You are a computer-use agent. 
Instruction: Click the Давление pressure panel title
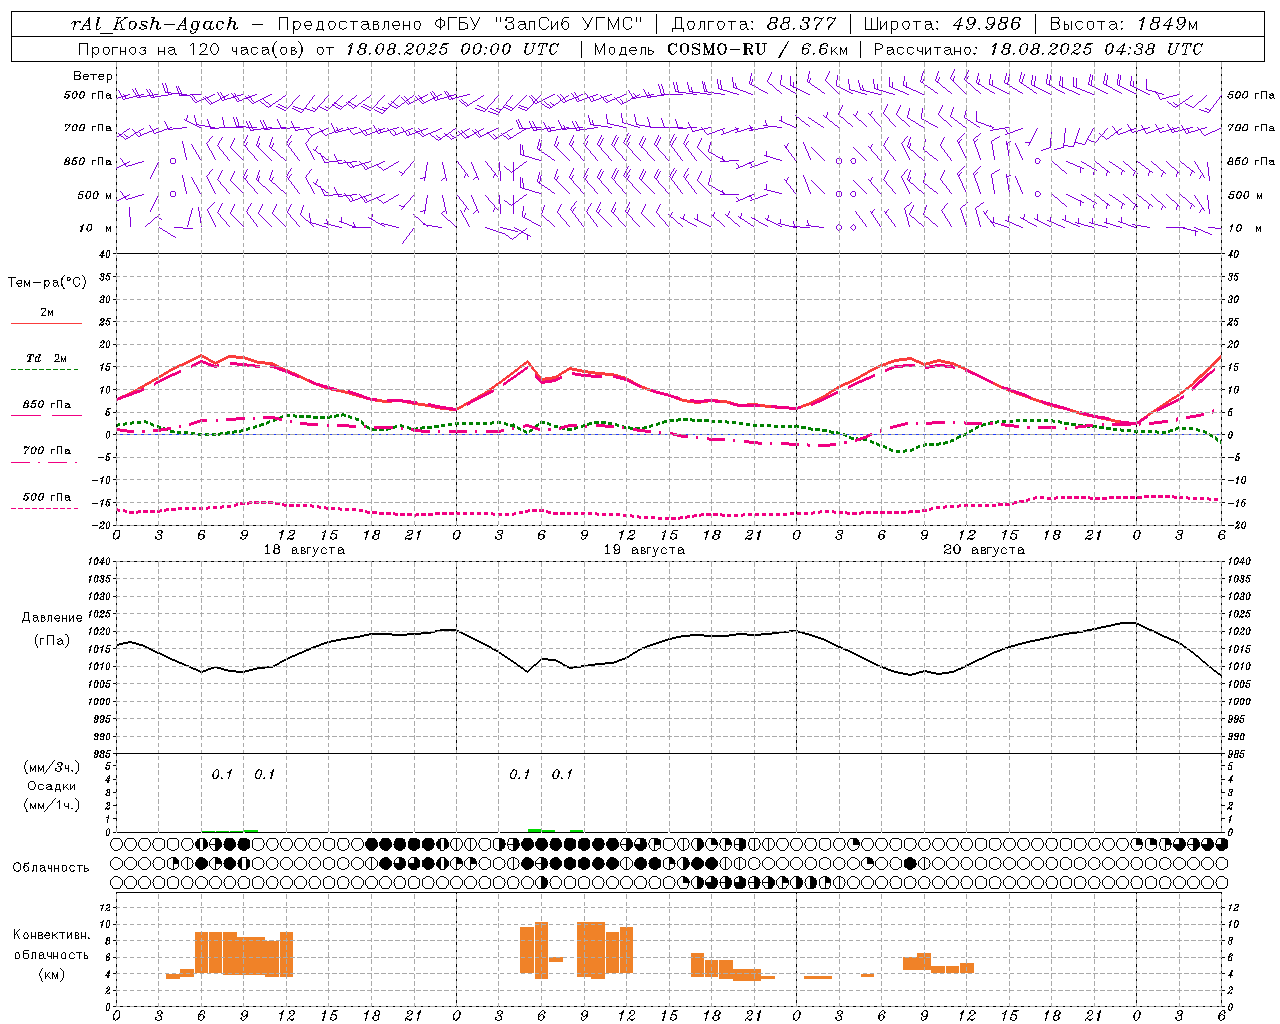click(52, 618)
